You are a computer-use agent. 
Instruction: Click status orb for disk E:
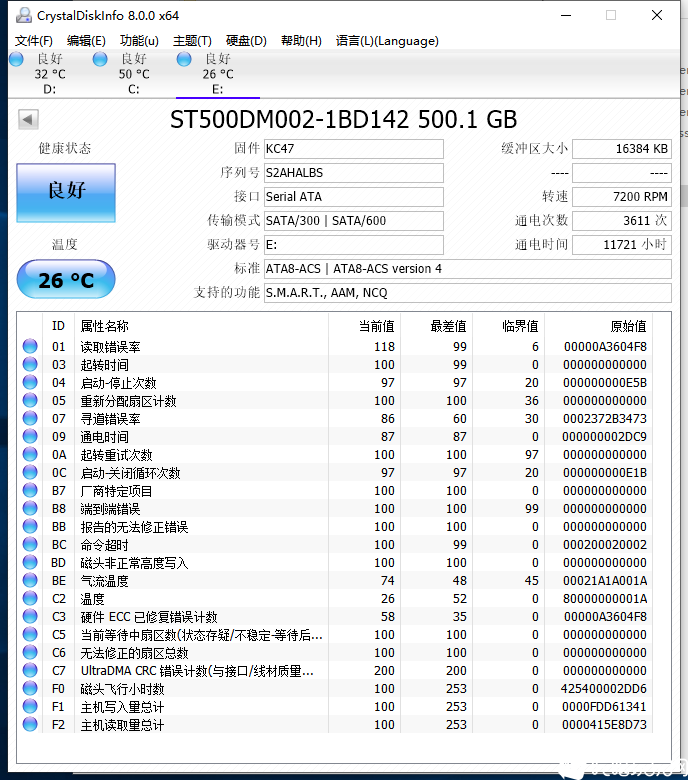coord(184,59)
